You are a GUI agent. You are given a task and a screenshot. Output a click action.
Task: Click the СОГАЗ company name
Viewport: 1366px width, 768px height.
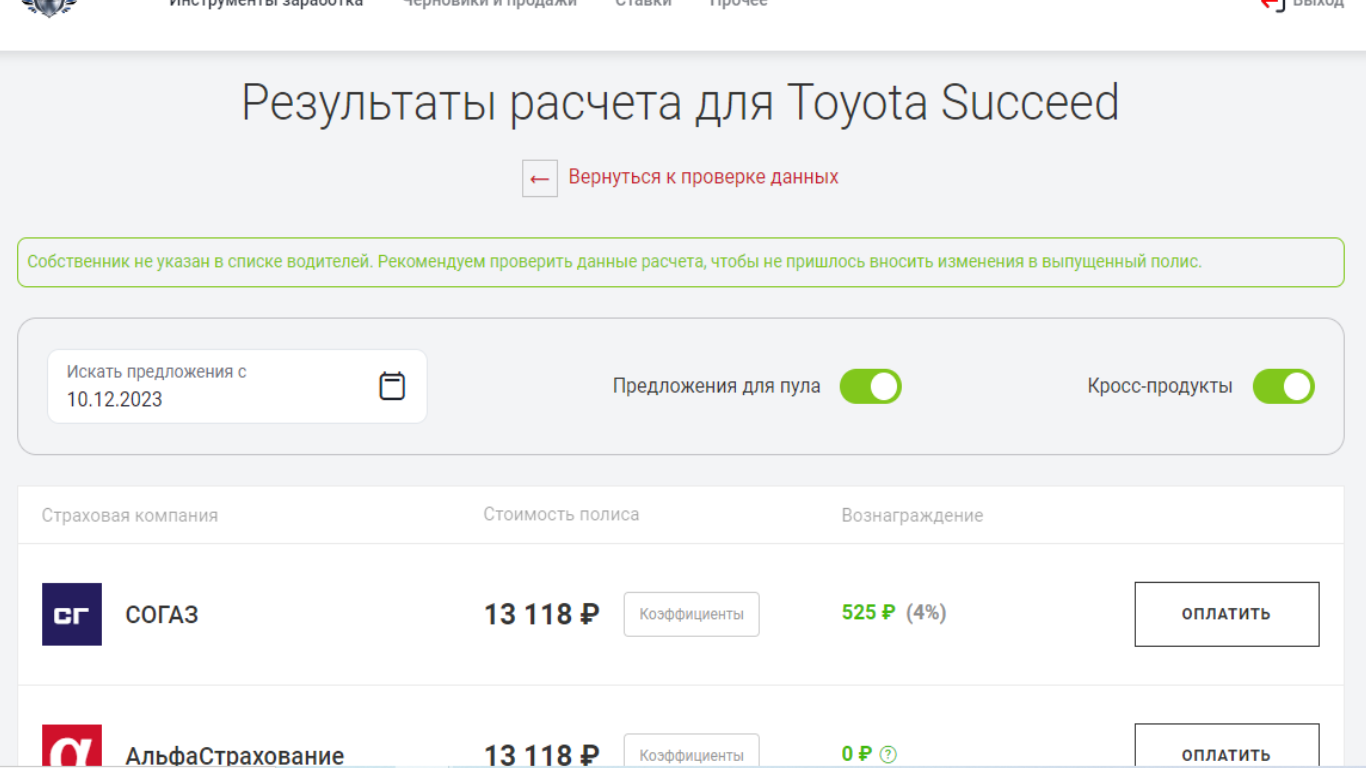162,614
